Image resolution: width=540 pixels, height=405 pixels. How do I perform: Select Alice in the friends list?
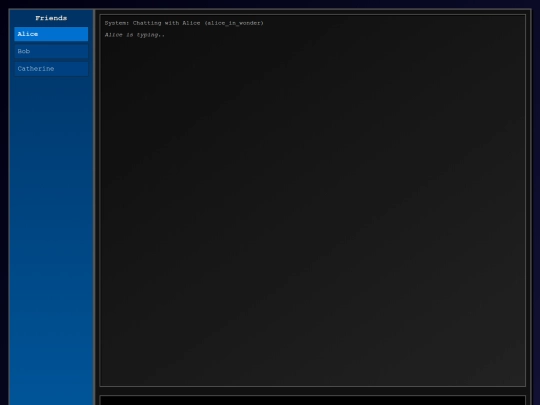click(51, 34)
